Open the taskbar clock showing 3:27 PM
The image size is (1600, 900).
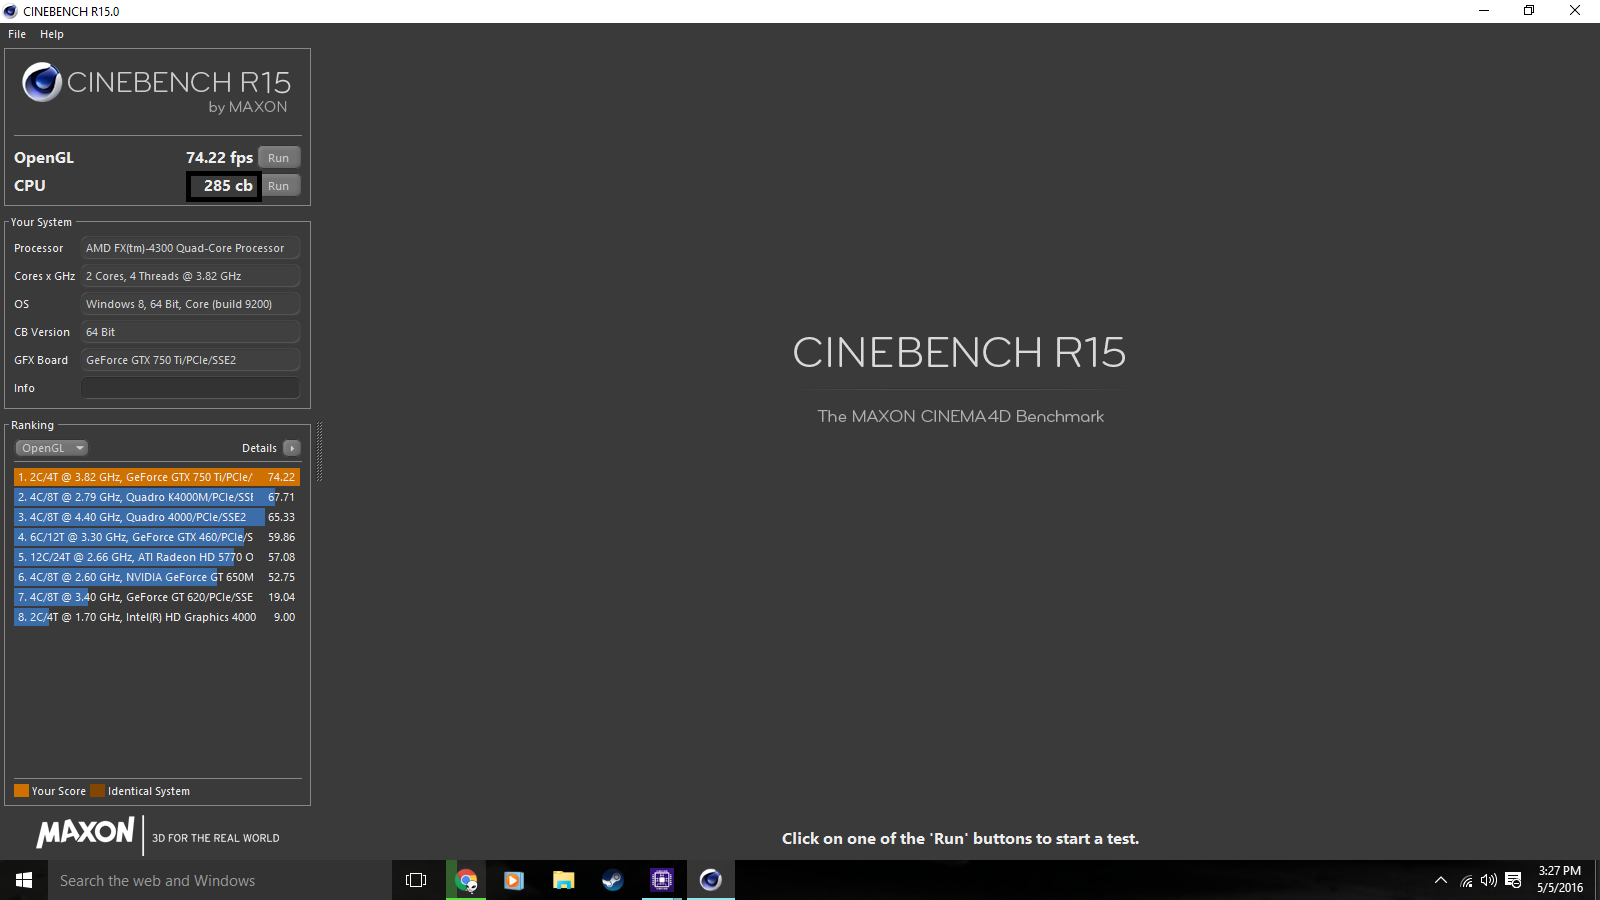pyautogui.click(x=1560, y=879)
